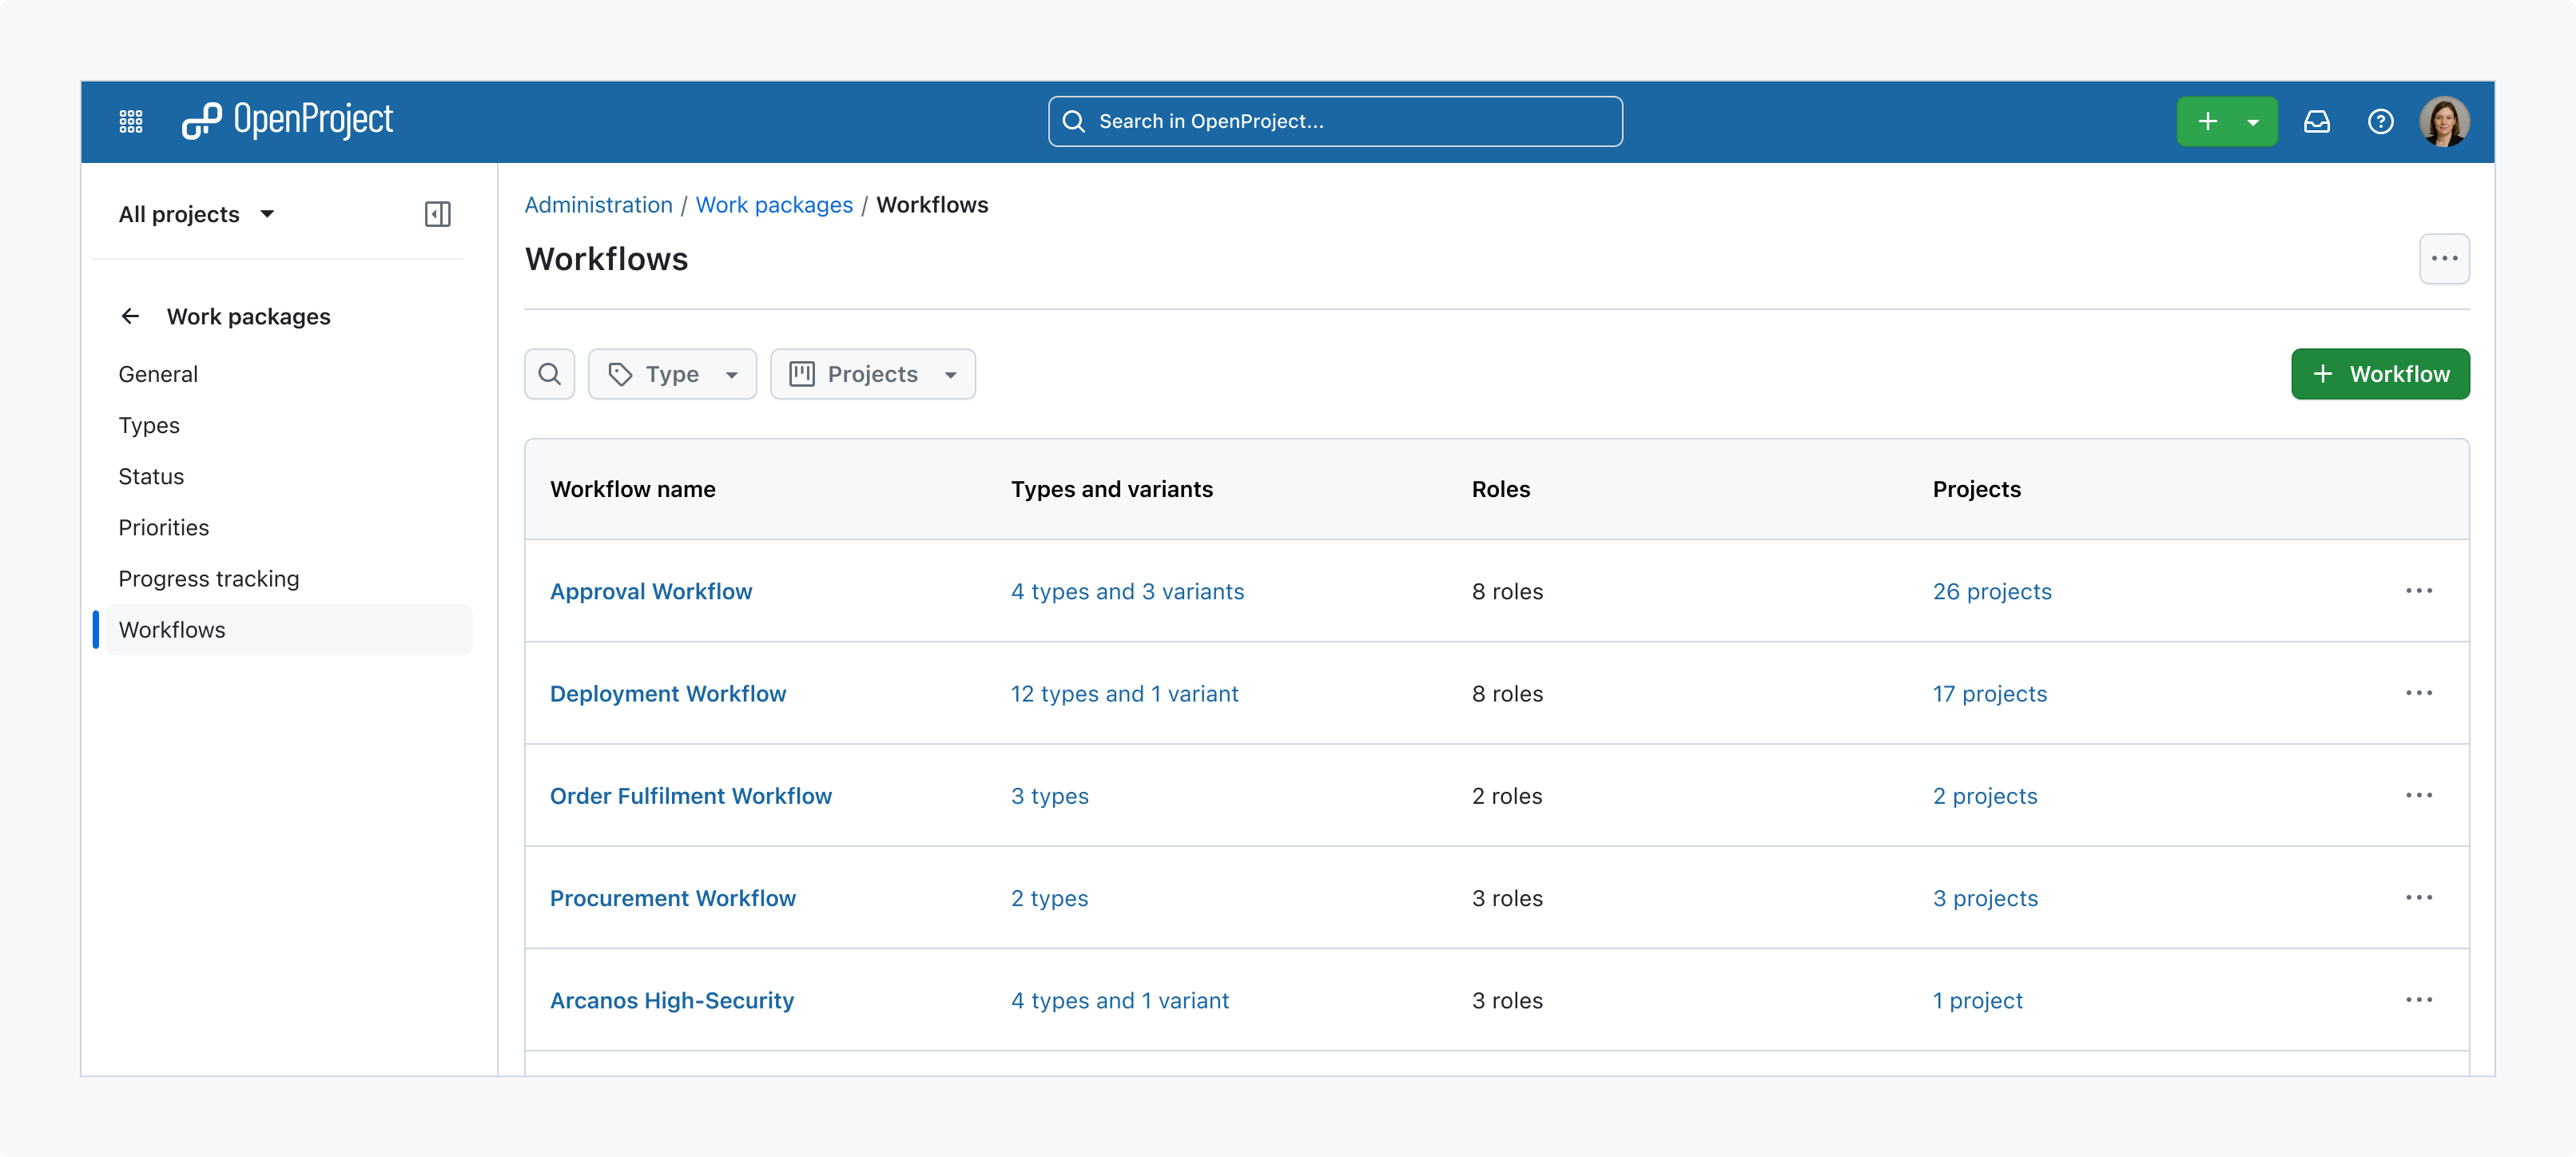Click the Work packages sidebar heading

click(248, 316)
